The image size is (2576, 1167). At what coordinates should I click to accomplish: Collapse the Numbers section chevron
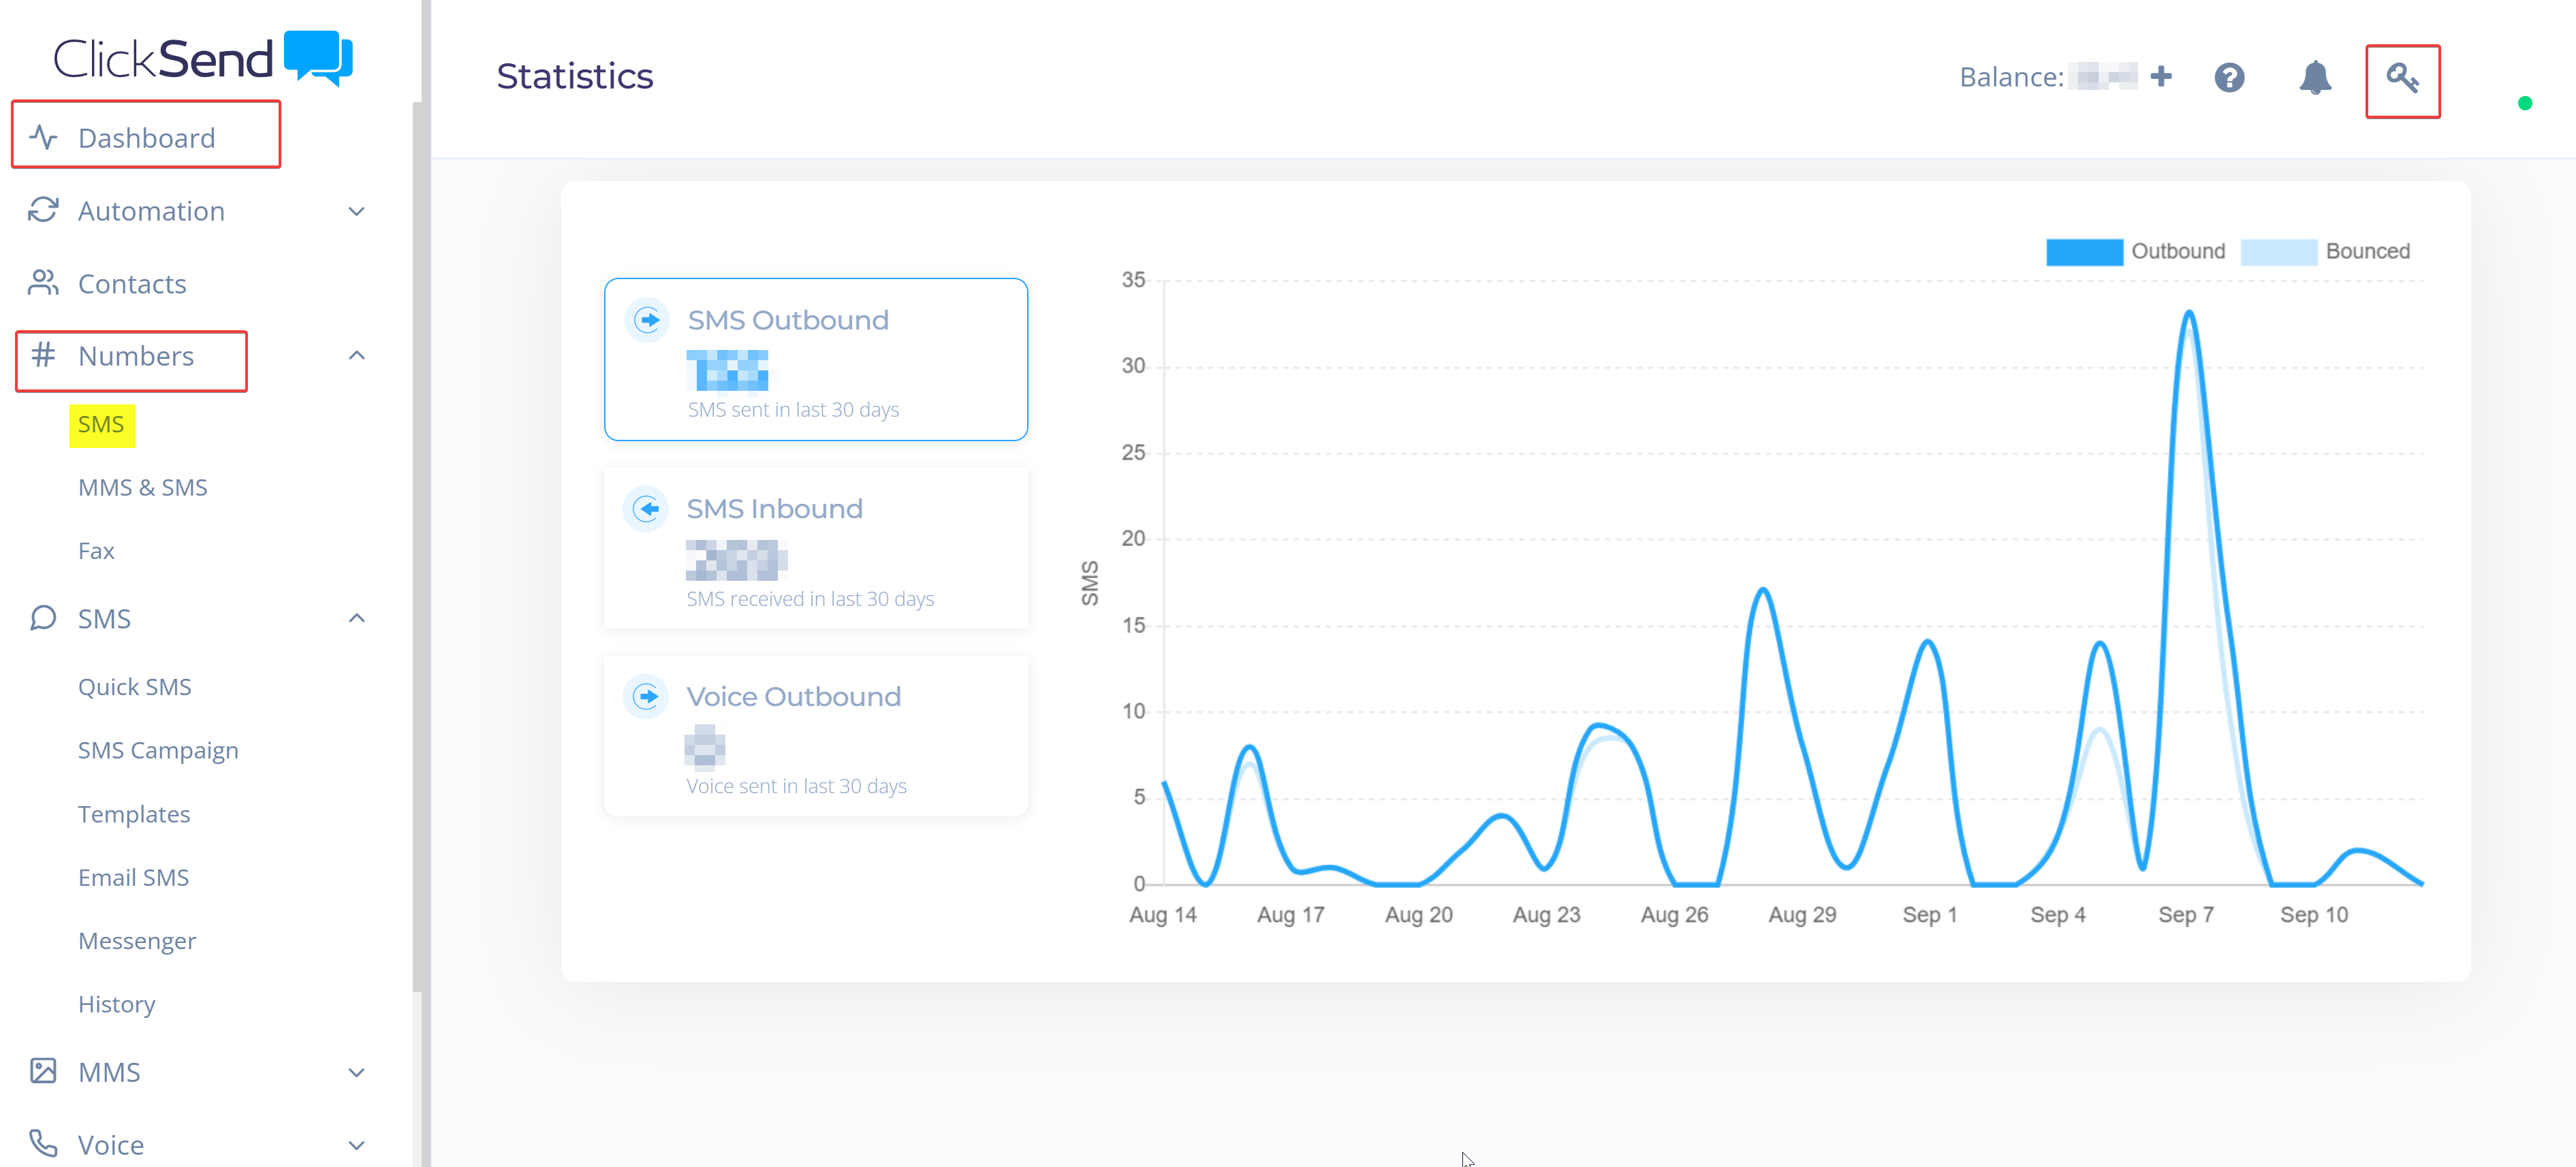tap(356, 356)
